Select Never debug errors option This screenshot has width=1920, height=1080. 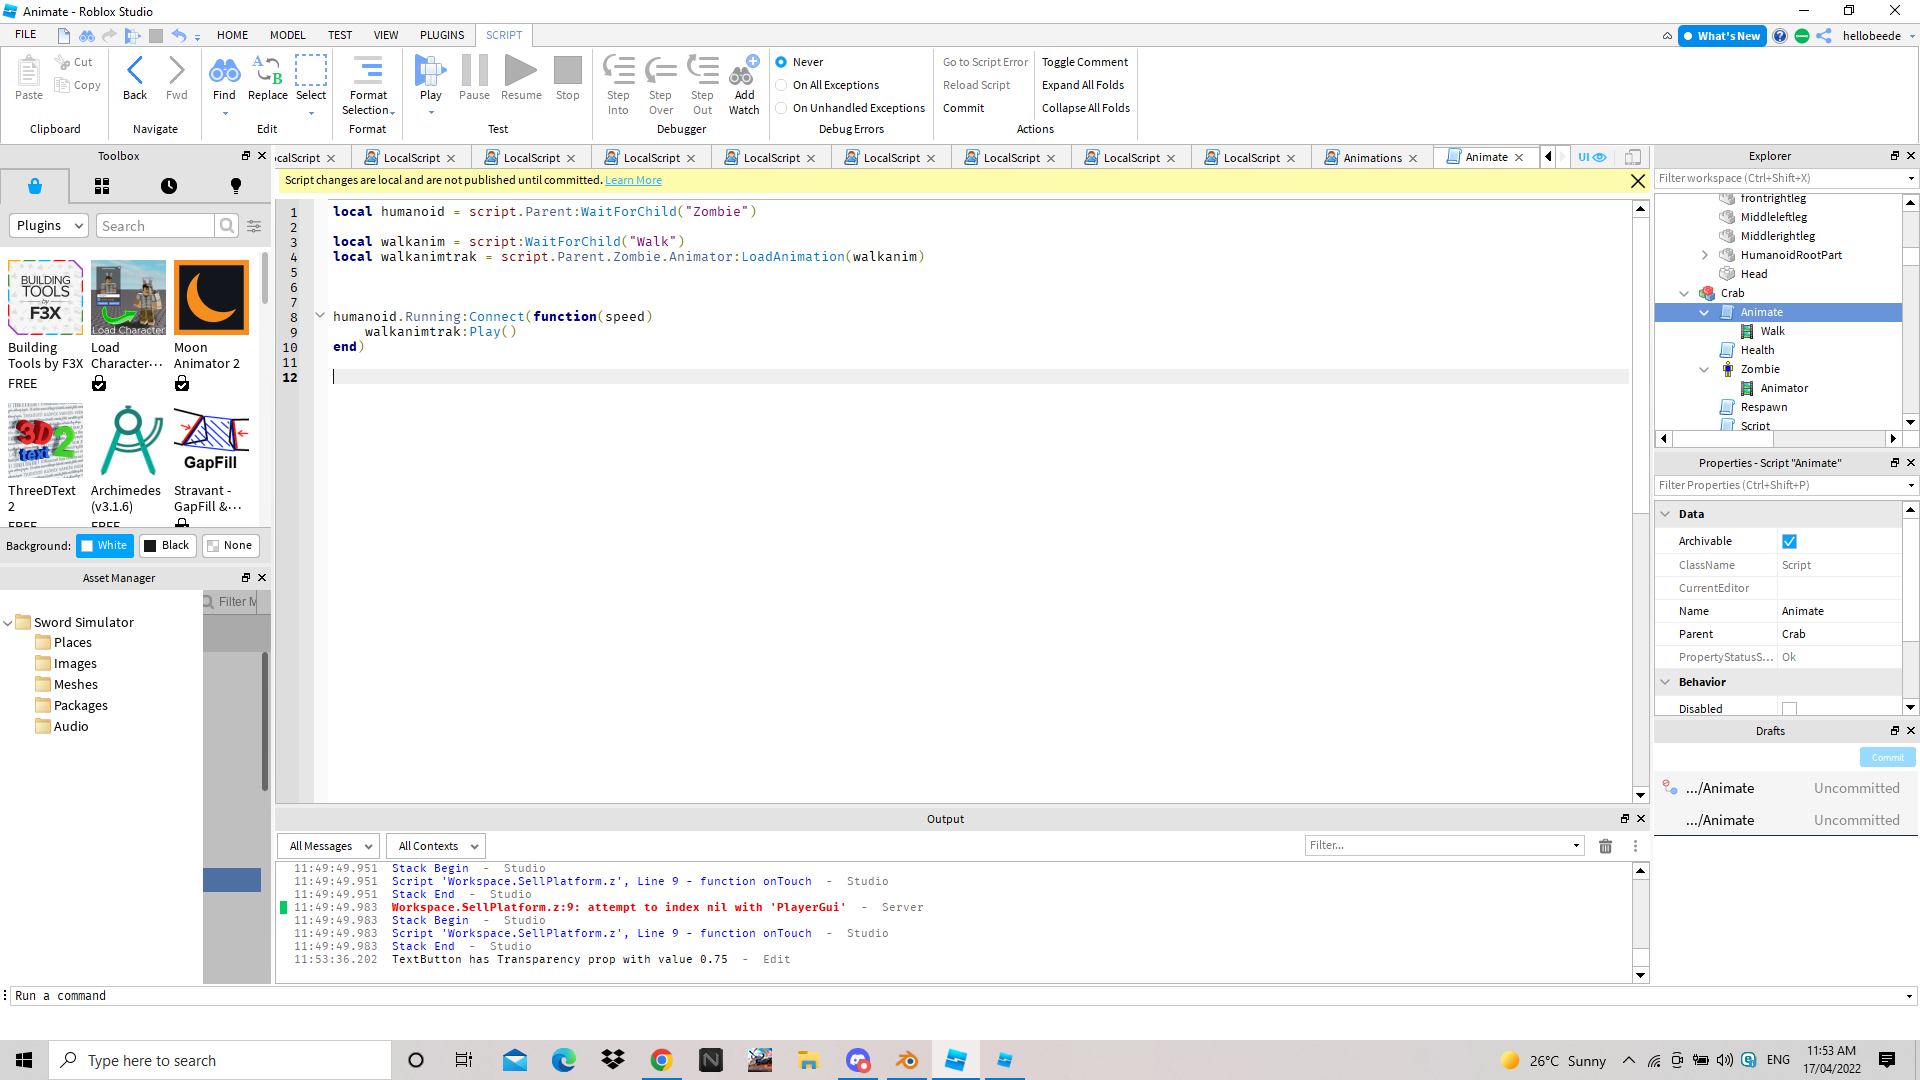tap(781, 62)
